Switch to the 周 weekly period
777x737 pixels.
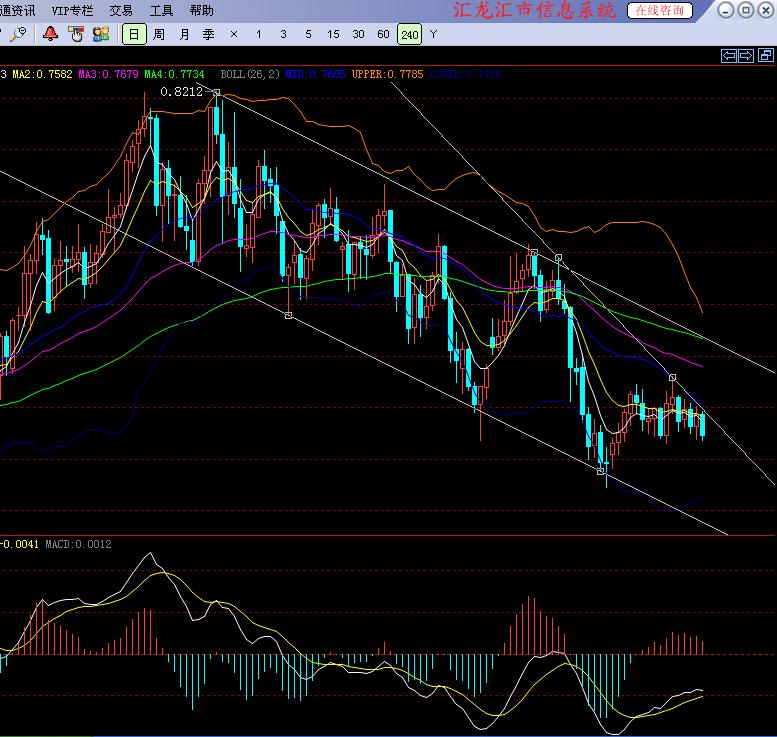coord(159,34)
